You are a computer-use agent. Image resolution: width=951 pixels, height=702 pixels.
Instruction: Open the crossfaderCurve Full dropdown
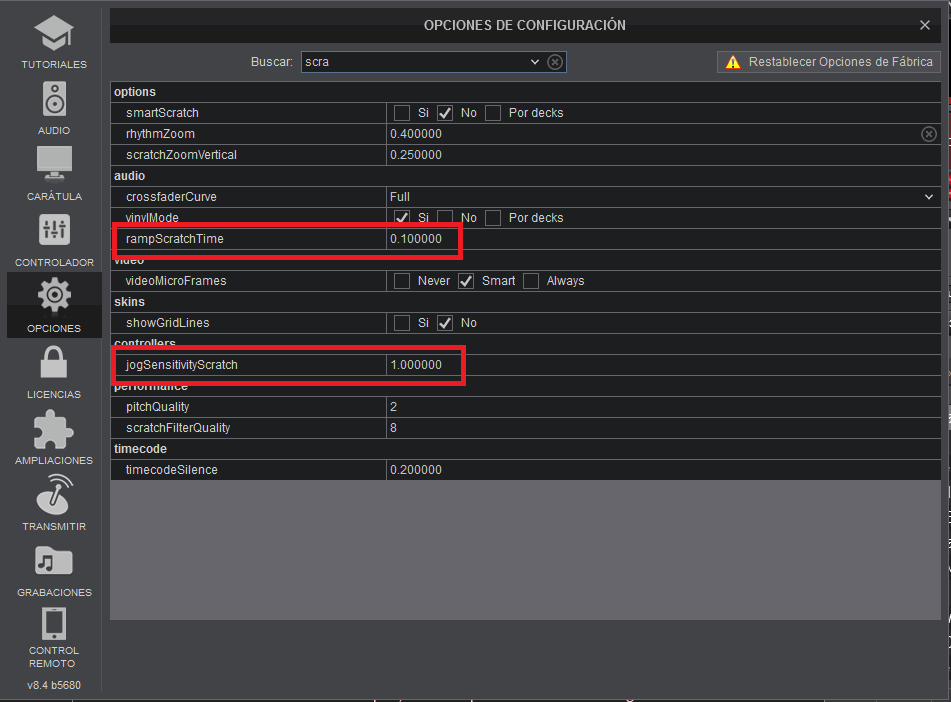[x=664, y=197]
